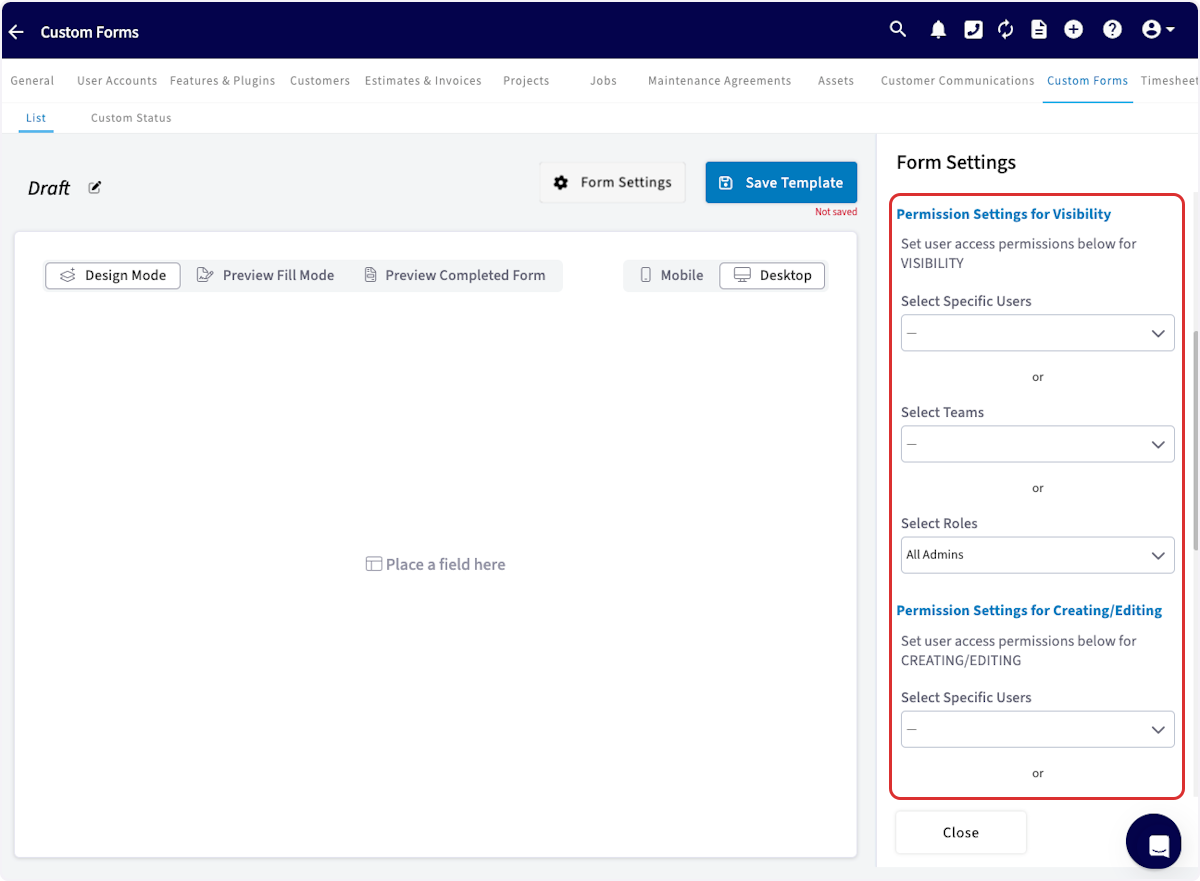Open the Projects tab
Screen dimensions: 1200x881
click(526, 81)
